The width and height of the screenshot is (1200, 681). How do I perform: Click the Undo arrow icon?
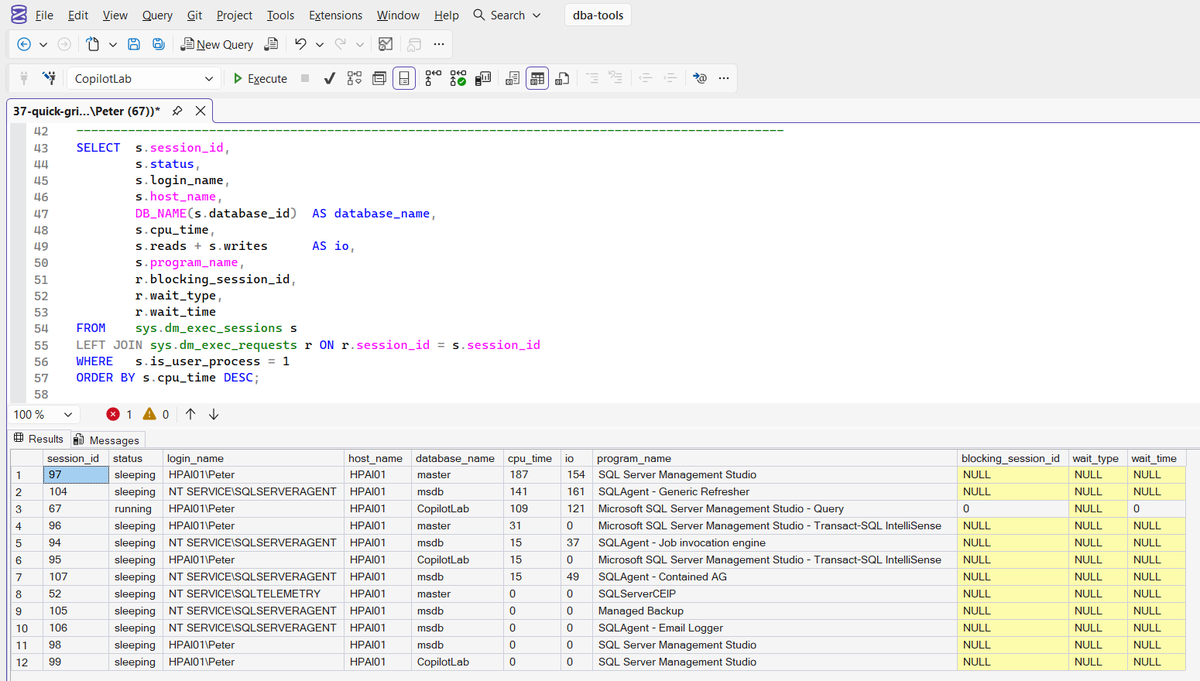(300, 44)
